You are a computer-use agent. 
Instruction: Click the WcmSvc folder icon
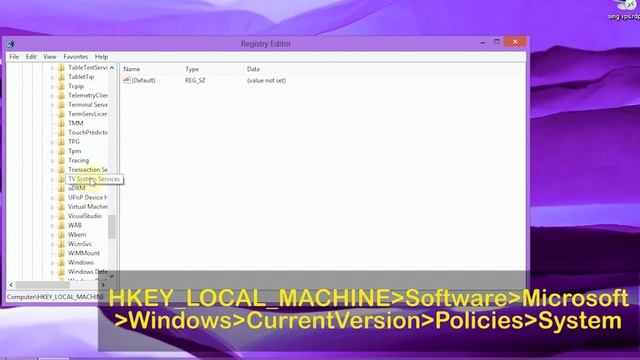click(x=61, y=244)
